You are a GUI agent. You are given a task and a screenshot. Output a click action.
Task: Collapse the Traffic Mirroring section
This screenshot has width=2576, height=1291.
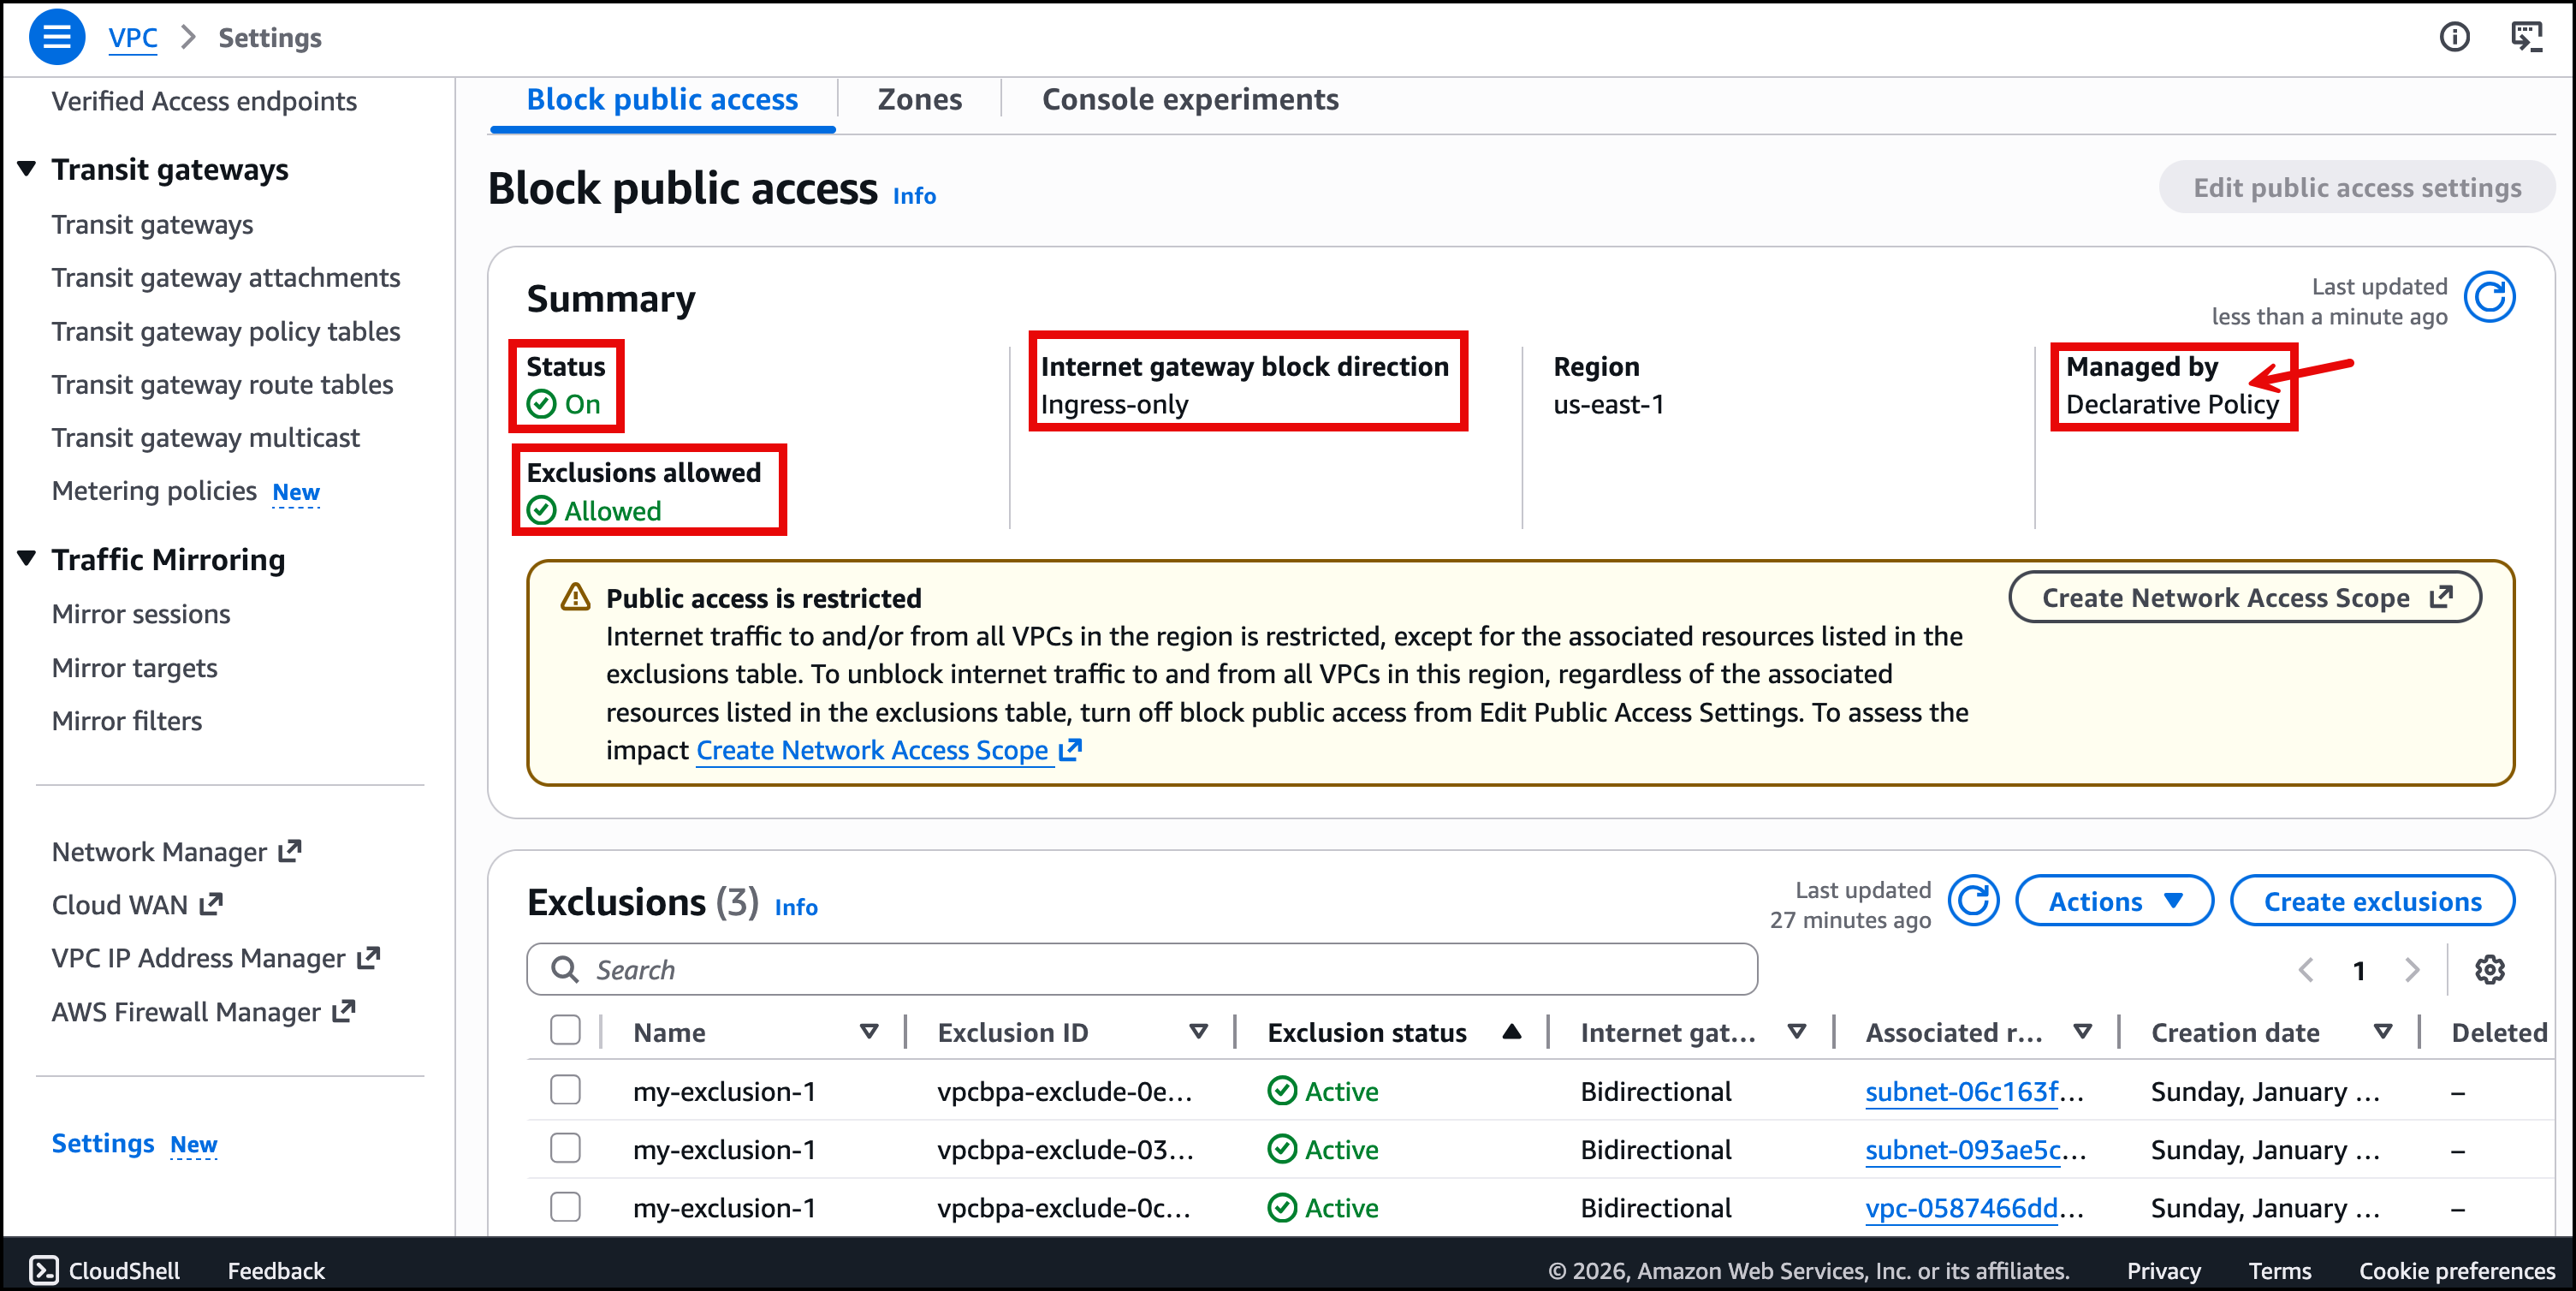(x=27, y=558)
